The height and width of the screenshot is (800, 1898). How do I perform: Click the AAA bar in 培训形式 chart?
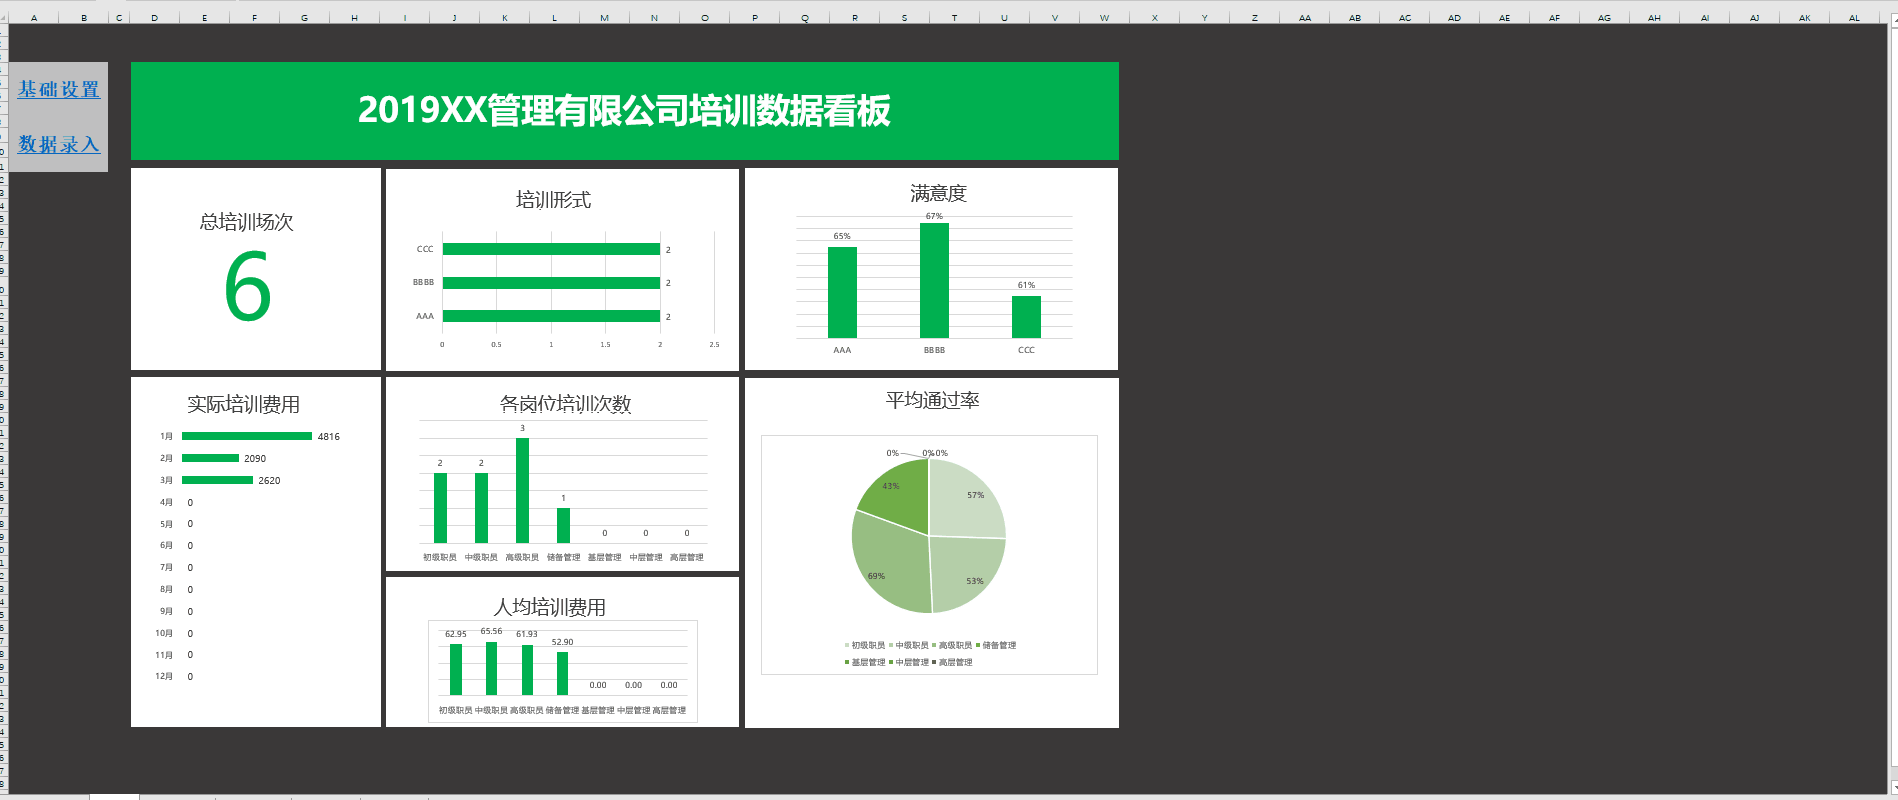[551, 316]
